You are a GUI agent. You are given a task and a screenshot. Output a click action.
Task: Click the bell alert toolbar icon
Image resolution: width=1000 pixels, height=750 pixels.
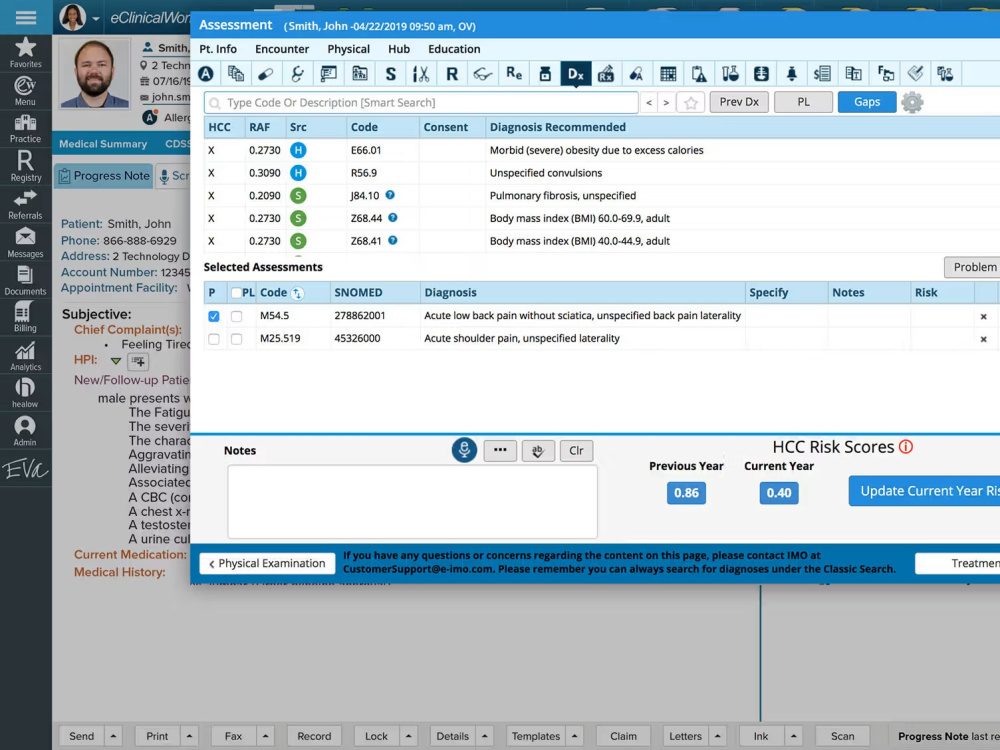click(791, 74)
